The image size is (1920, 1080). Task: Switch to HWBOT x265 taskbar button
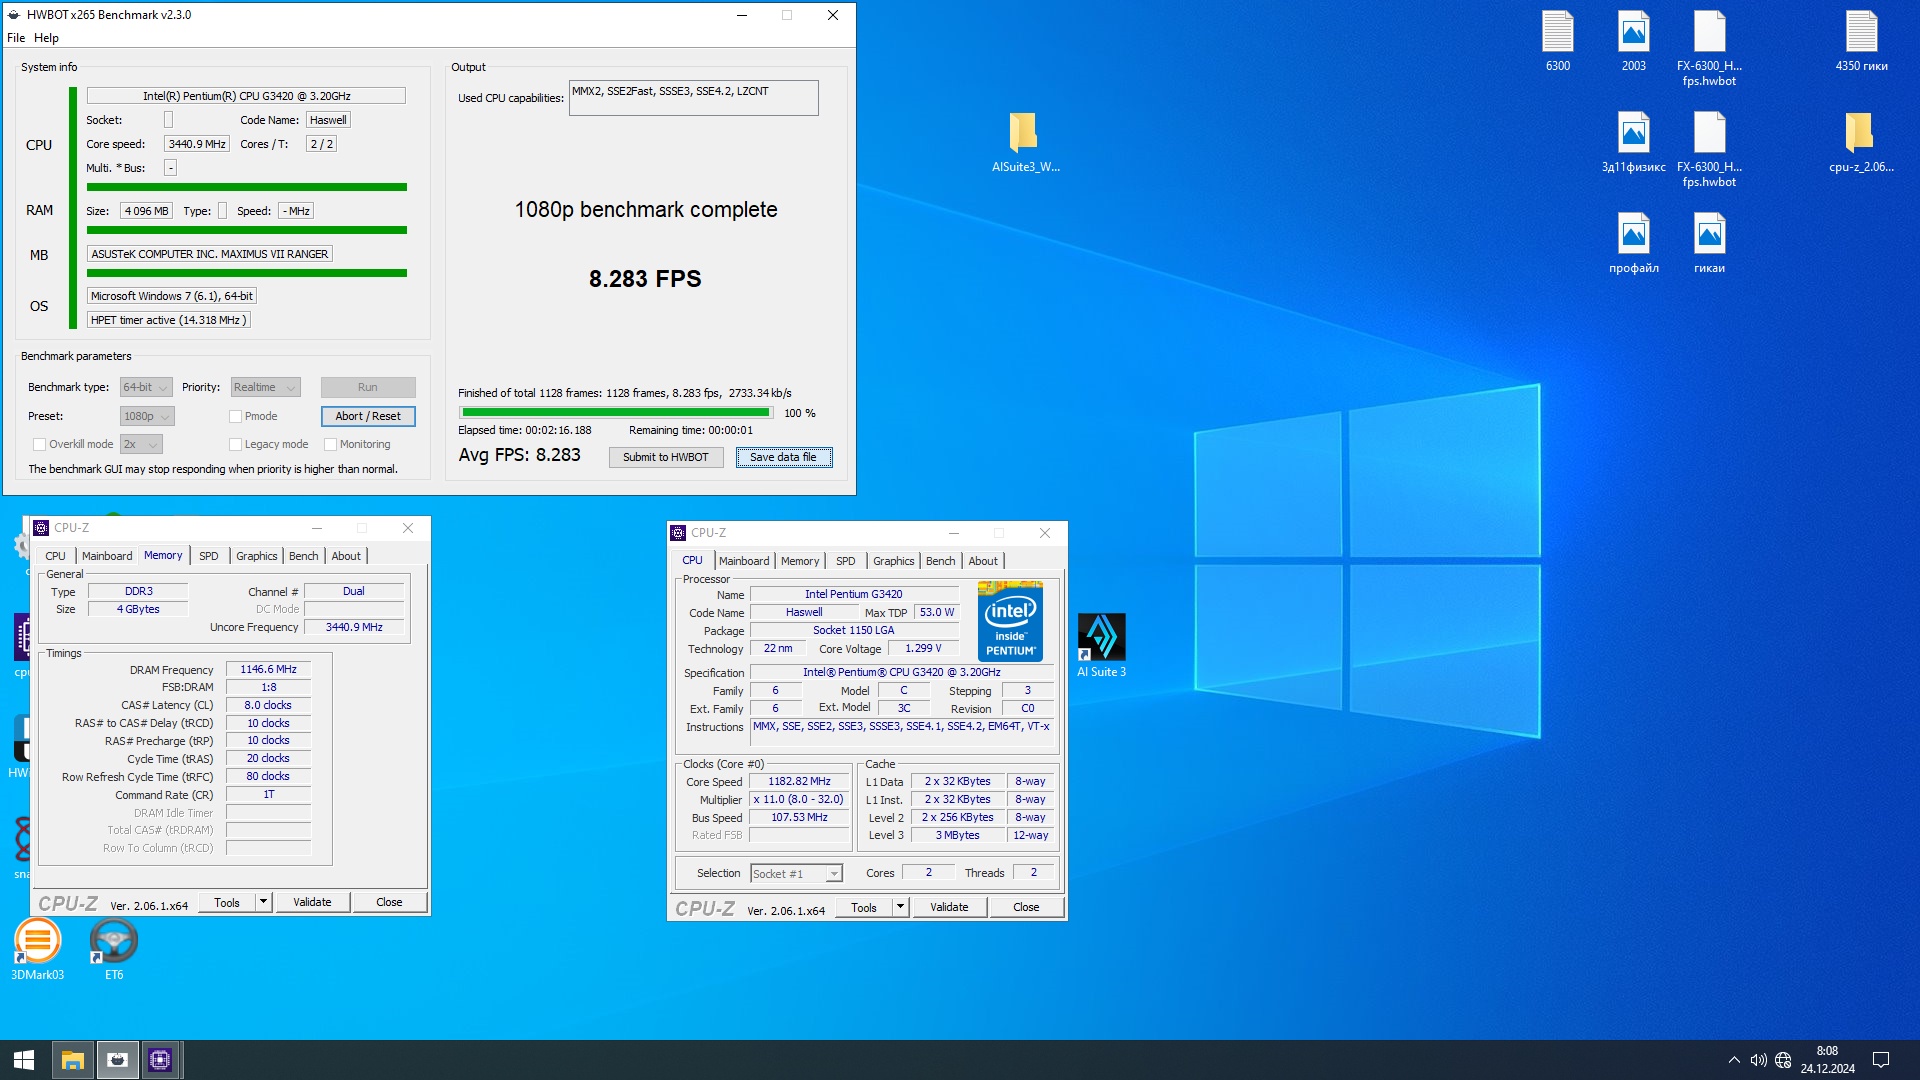pos(117,1060)
